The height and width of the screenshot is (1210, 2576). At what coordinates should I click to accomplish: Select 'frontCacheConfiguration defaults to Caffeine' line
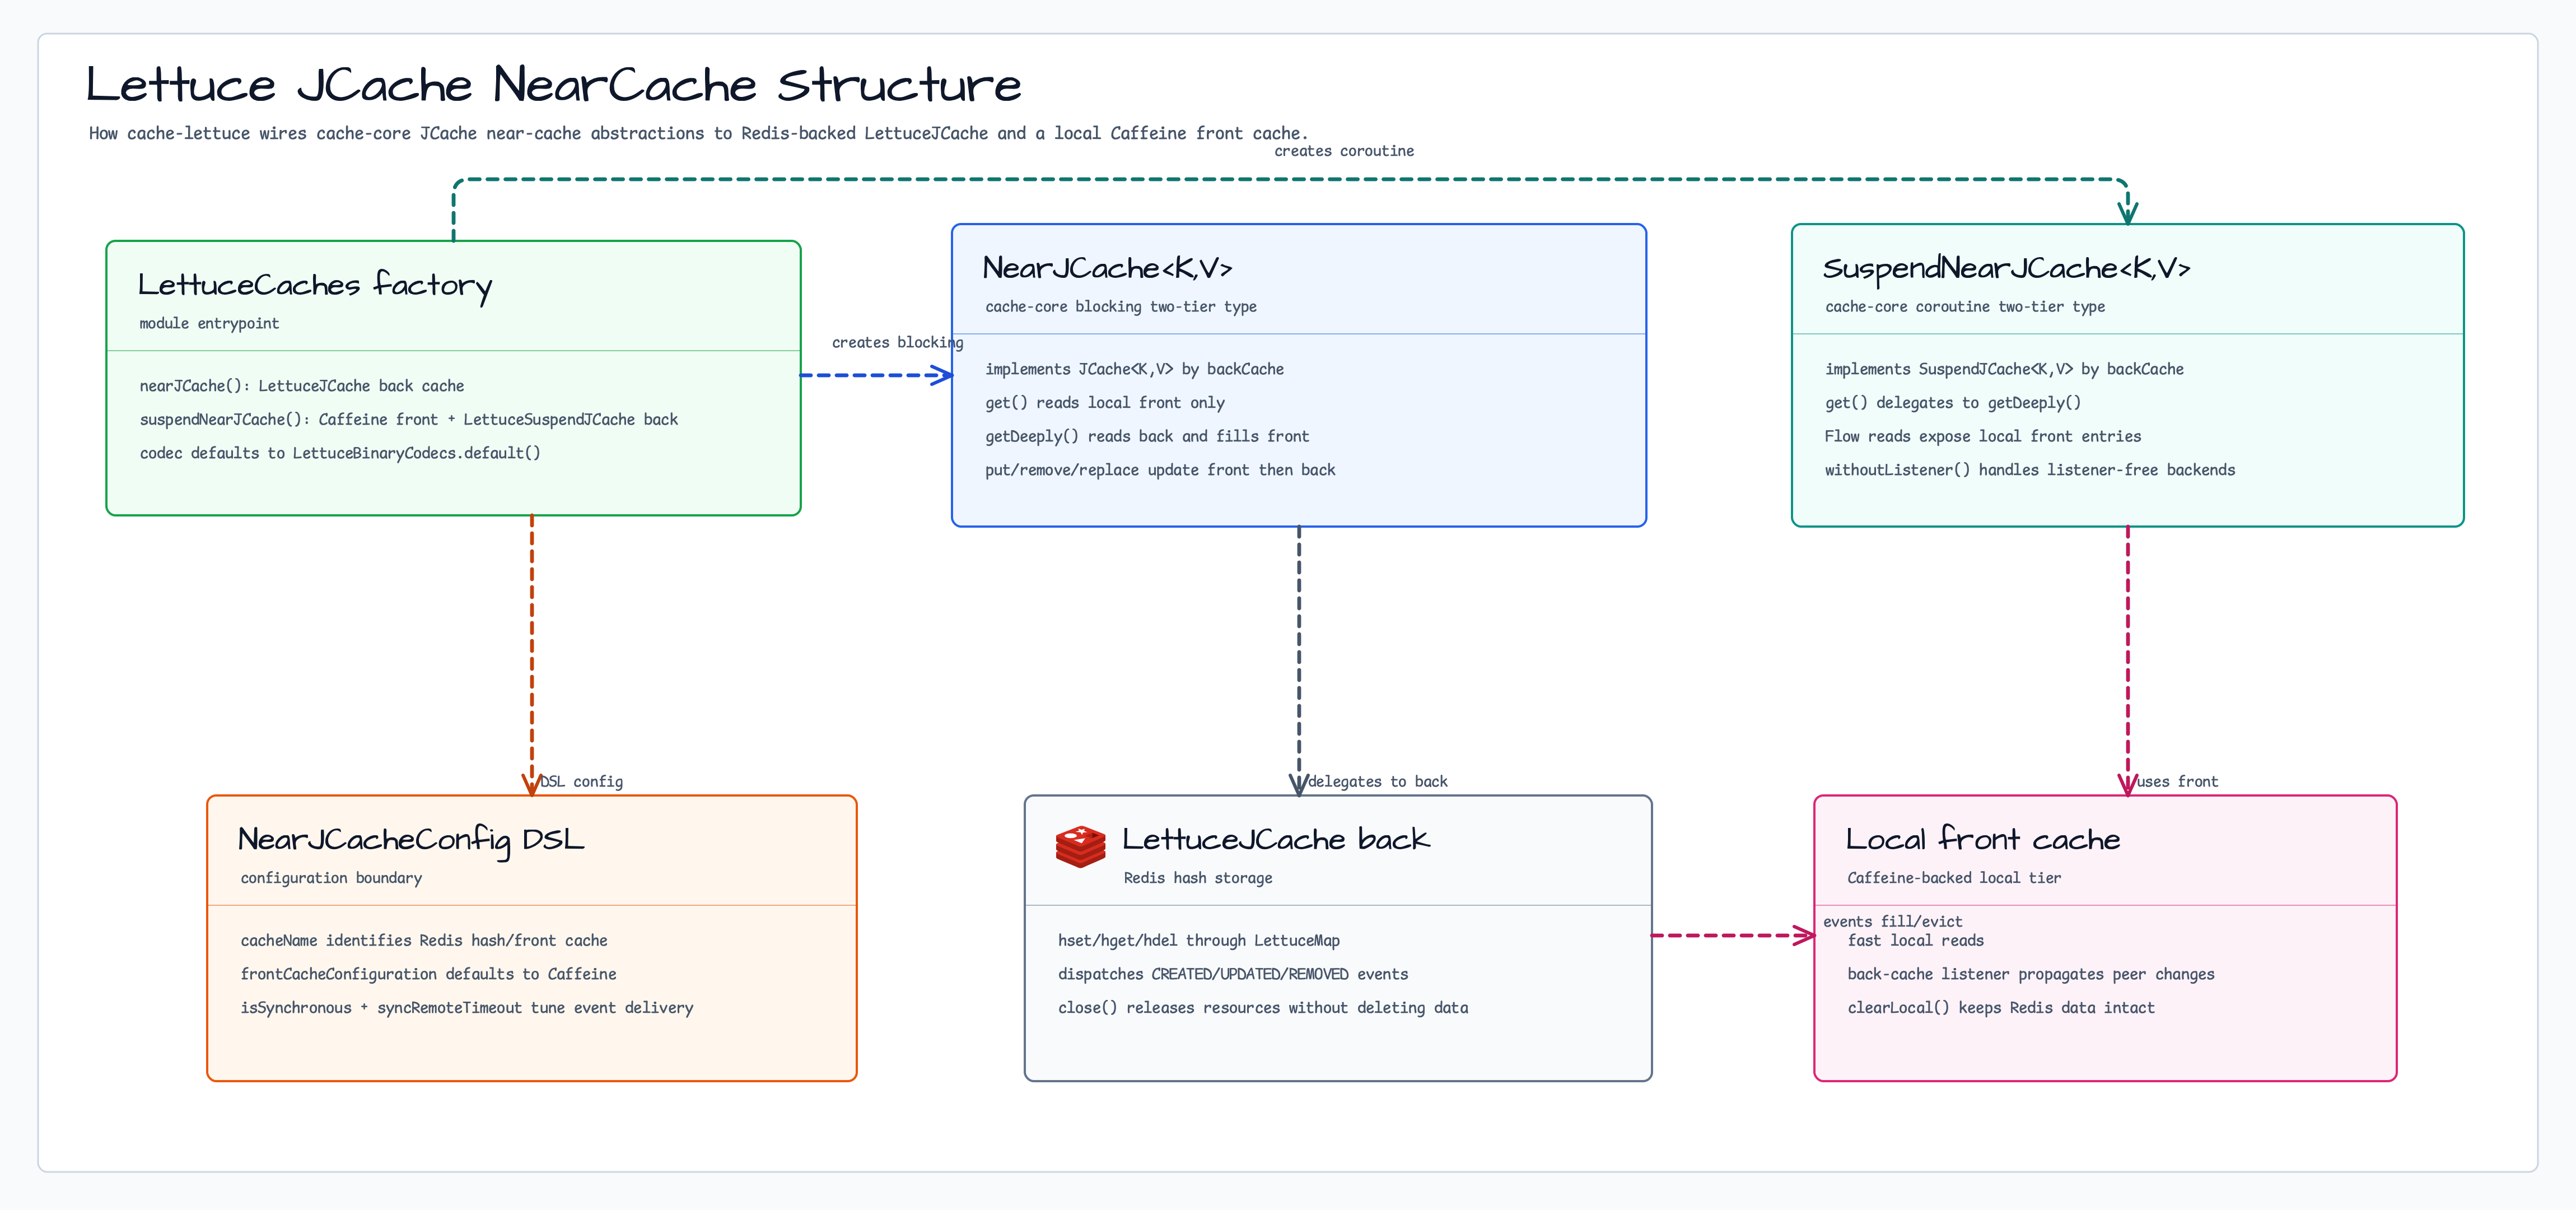tap(428, 974)
